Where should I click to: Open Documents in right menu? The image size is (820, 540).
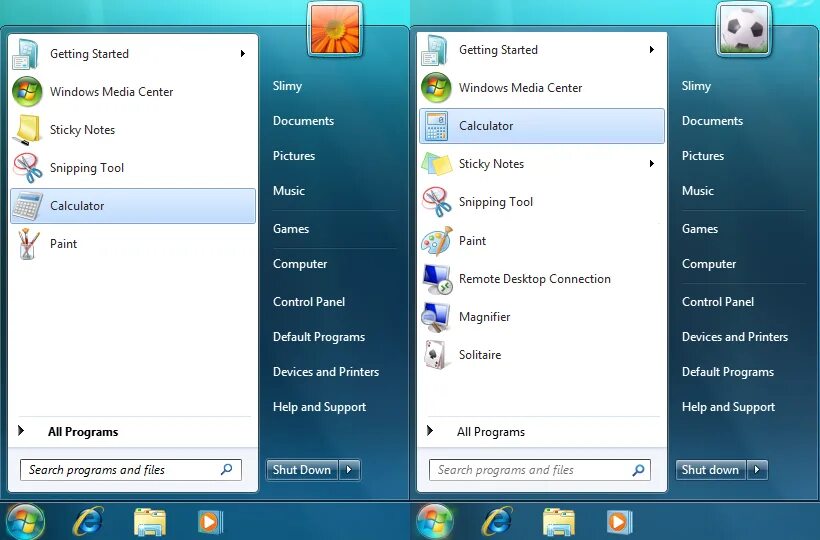coord(712,121)
